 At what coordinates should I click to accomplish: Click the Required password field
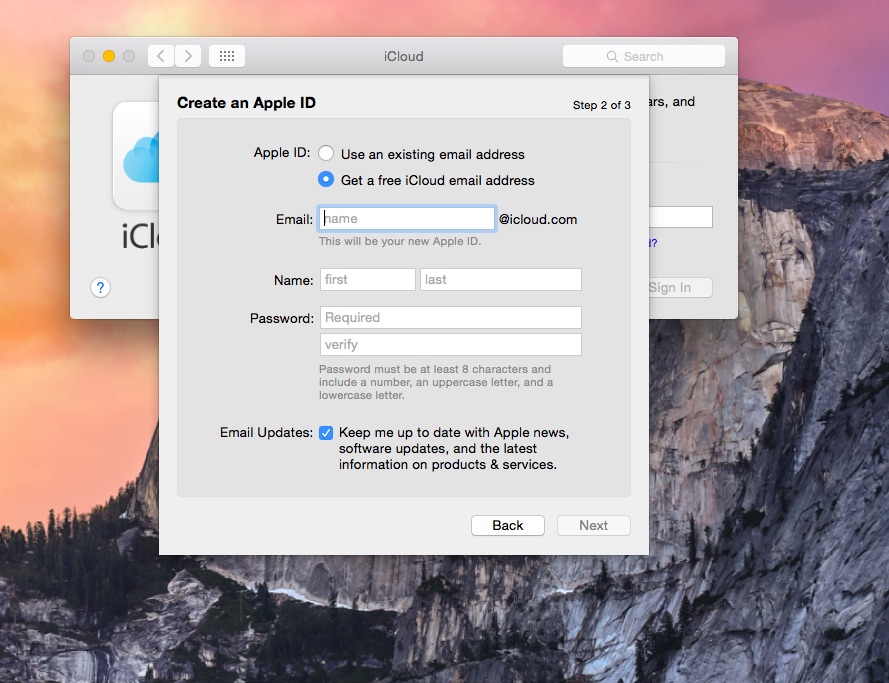(x=451, y=317)
